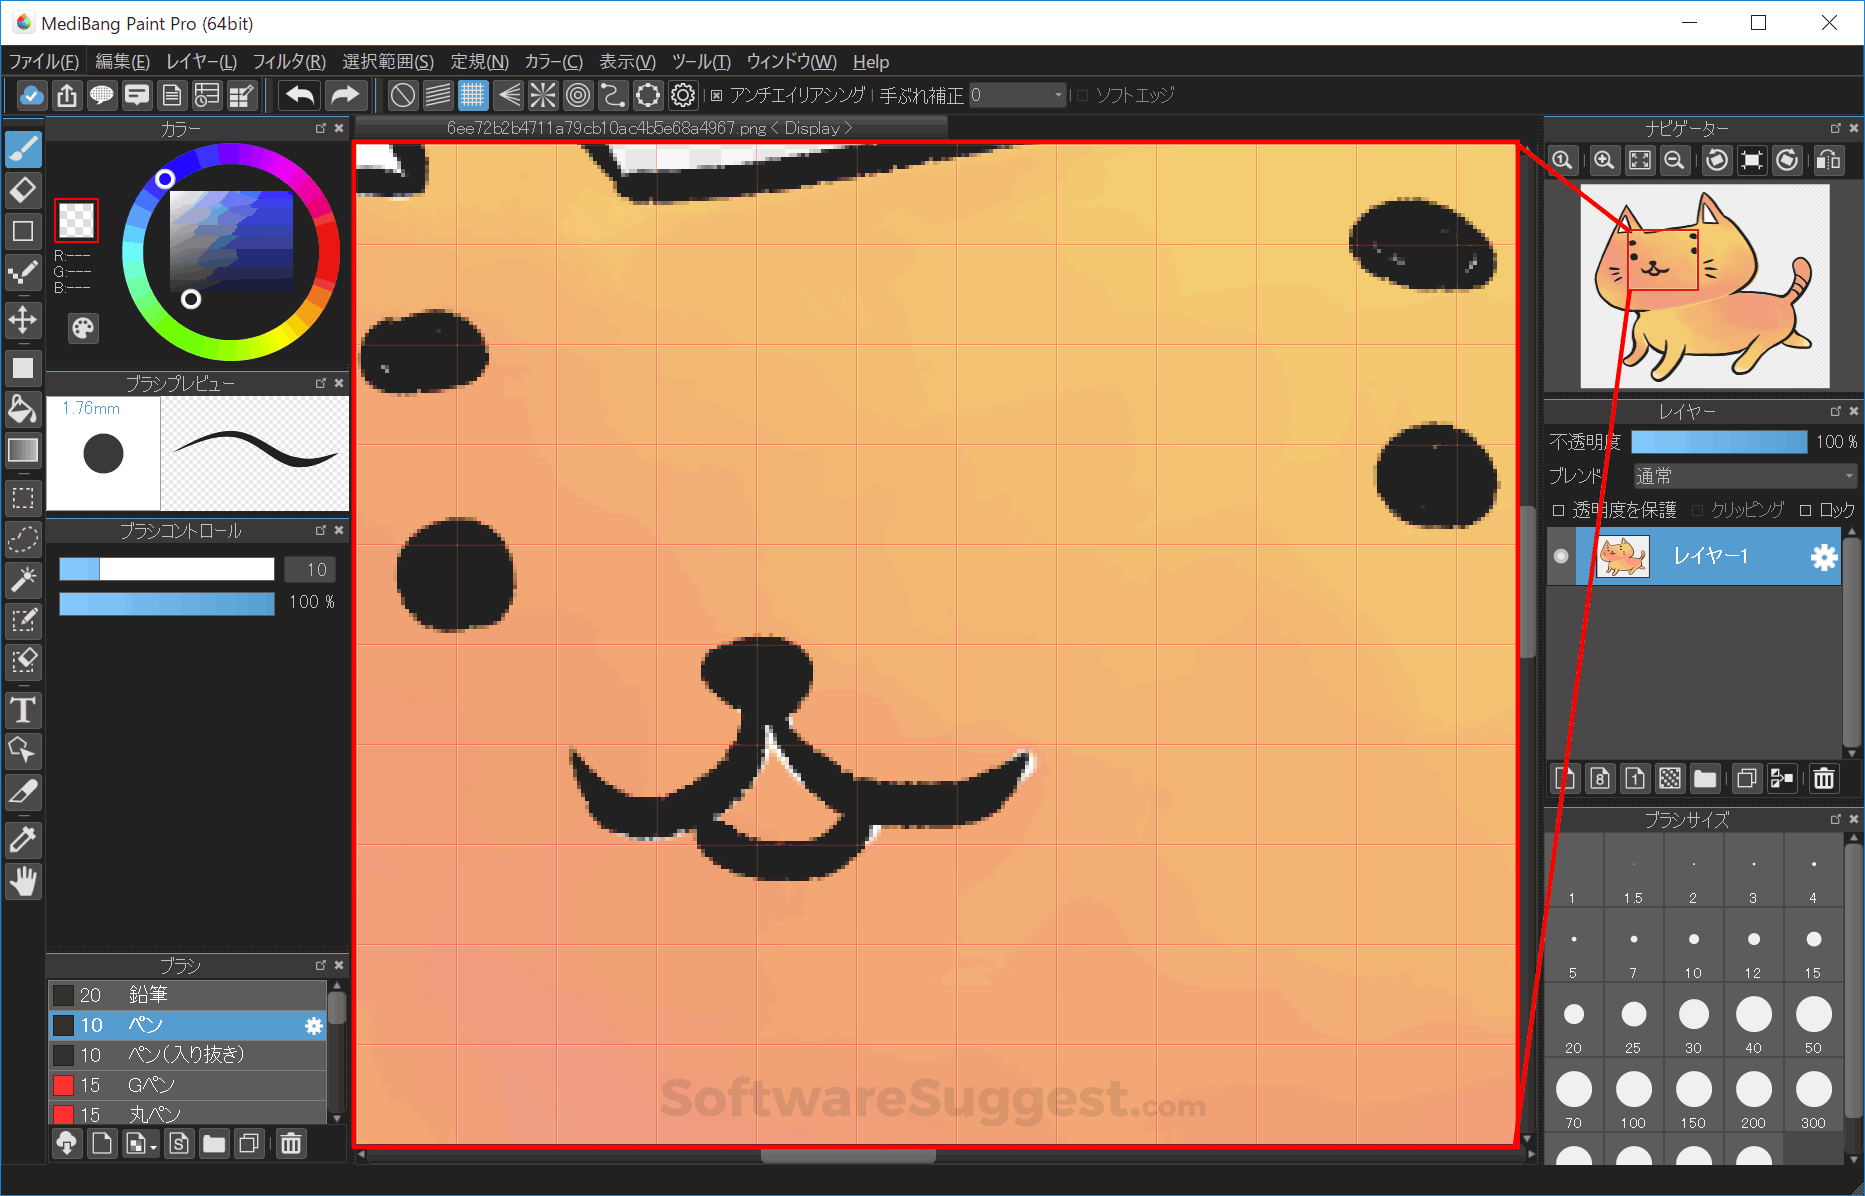Open the ウィンドウ menu
Image resolution: width=1865 pixels, height=1196 pixels.
coord(791,61)
